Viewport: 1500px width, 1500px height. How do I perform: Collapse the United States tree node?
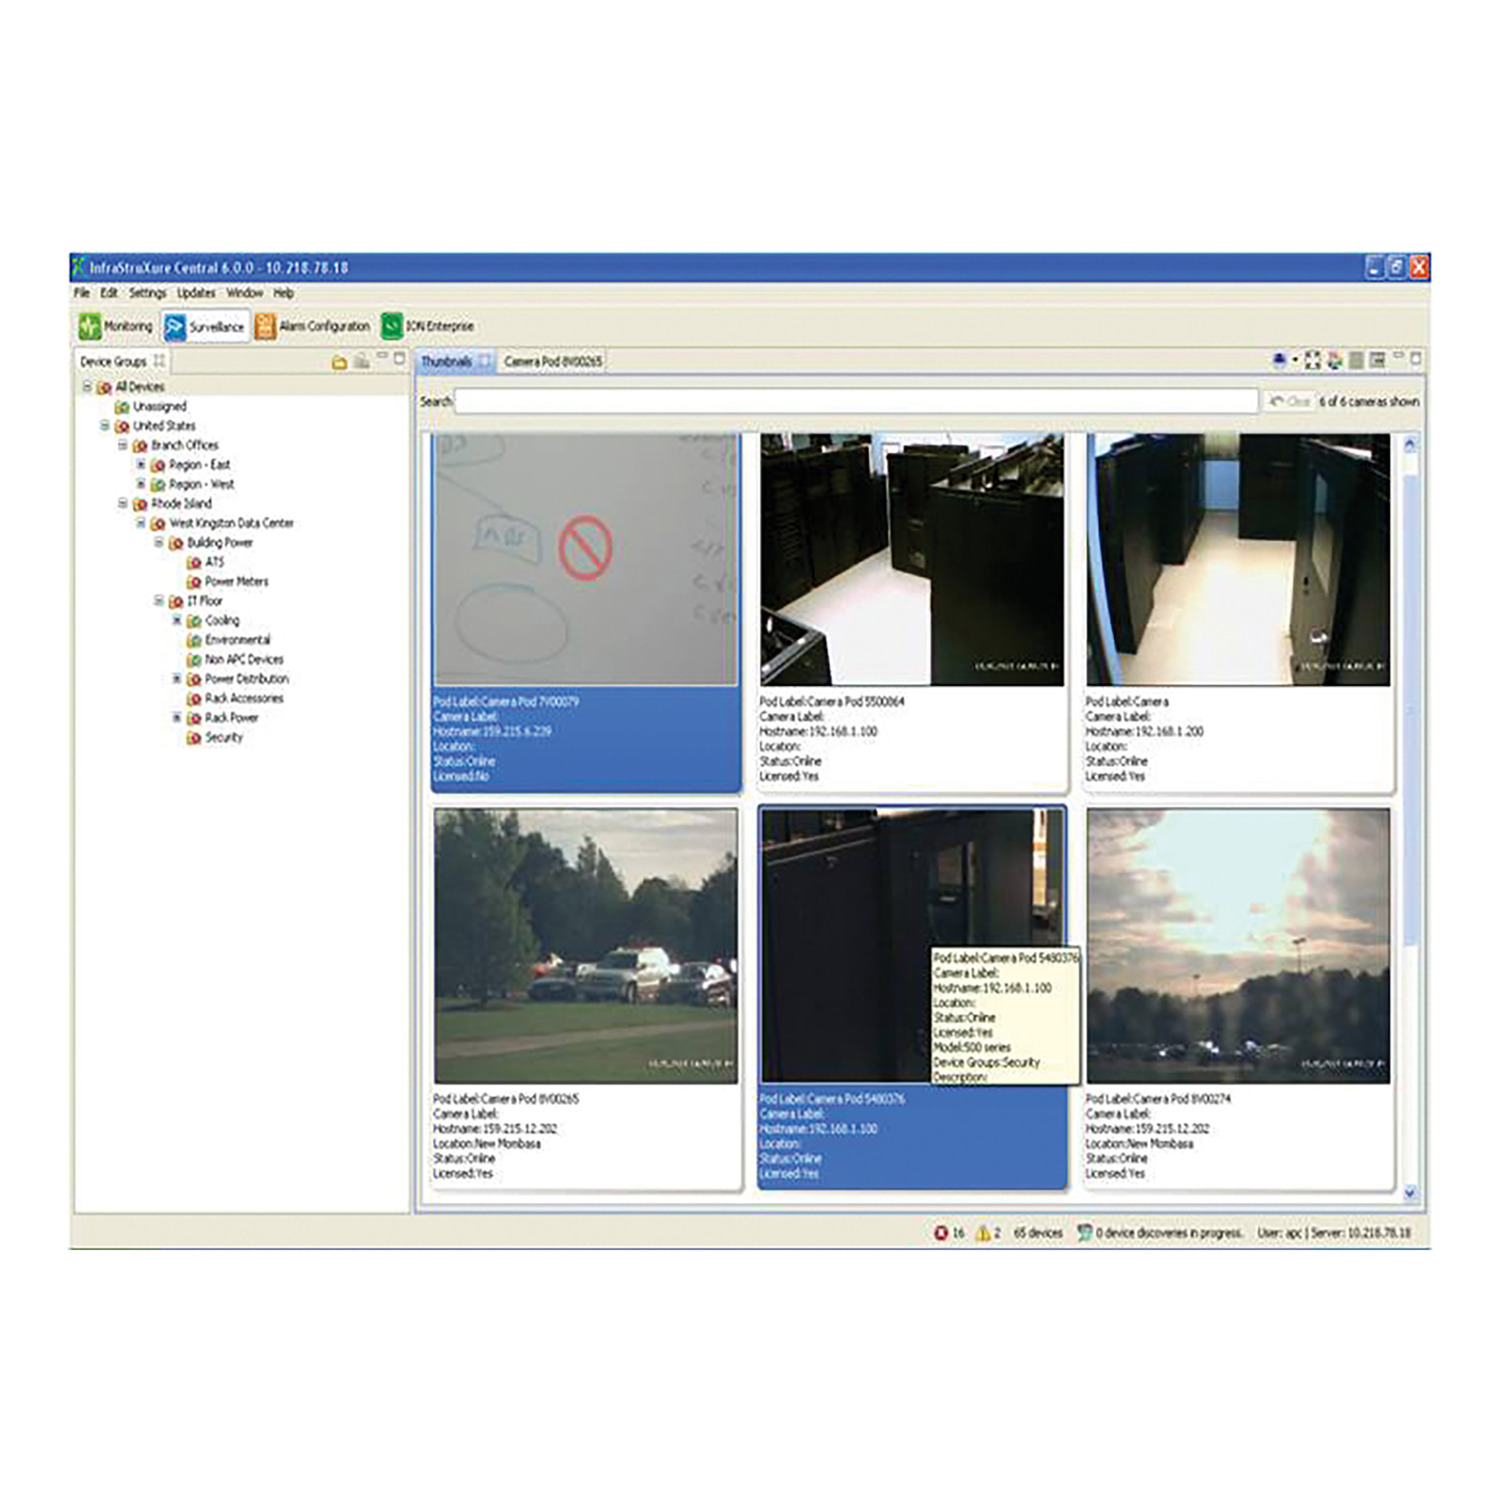coord(105,426)
